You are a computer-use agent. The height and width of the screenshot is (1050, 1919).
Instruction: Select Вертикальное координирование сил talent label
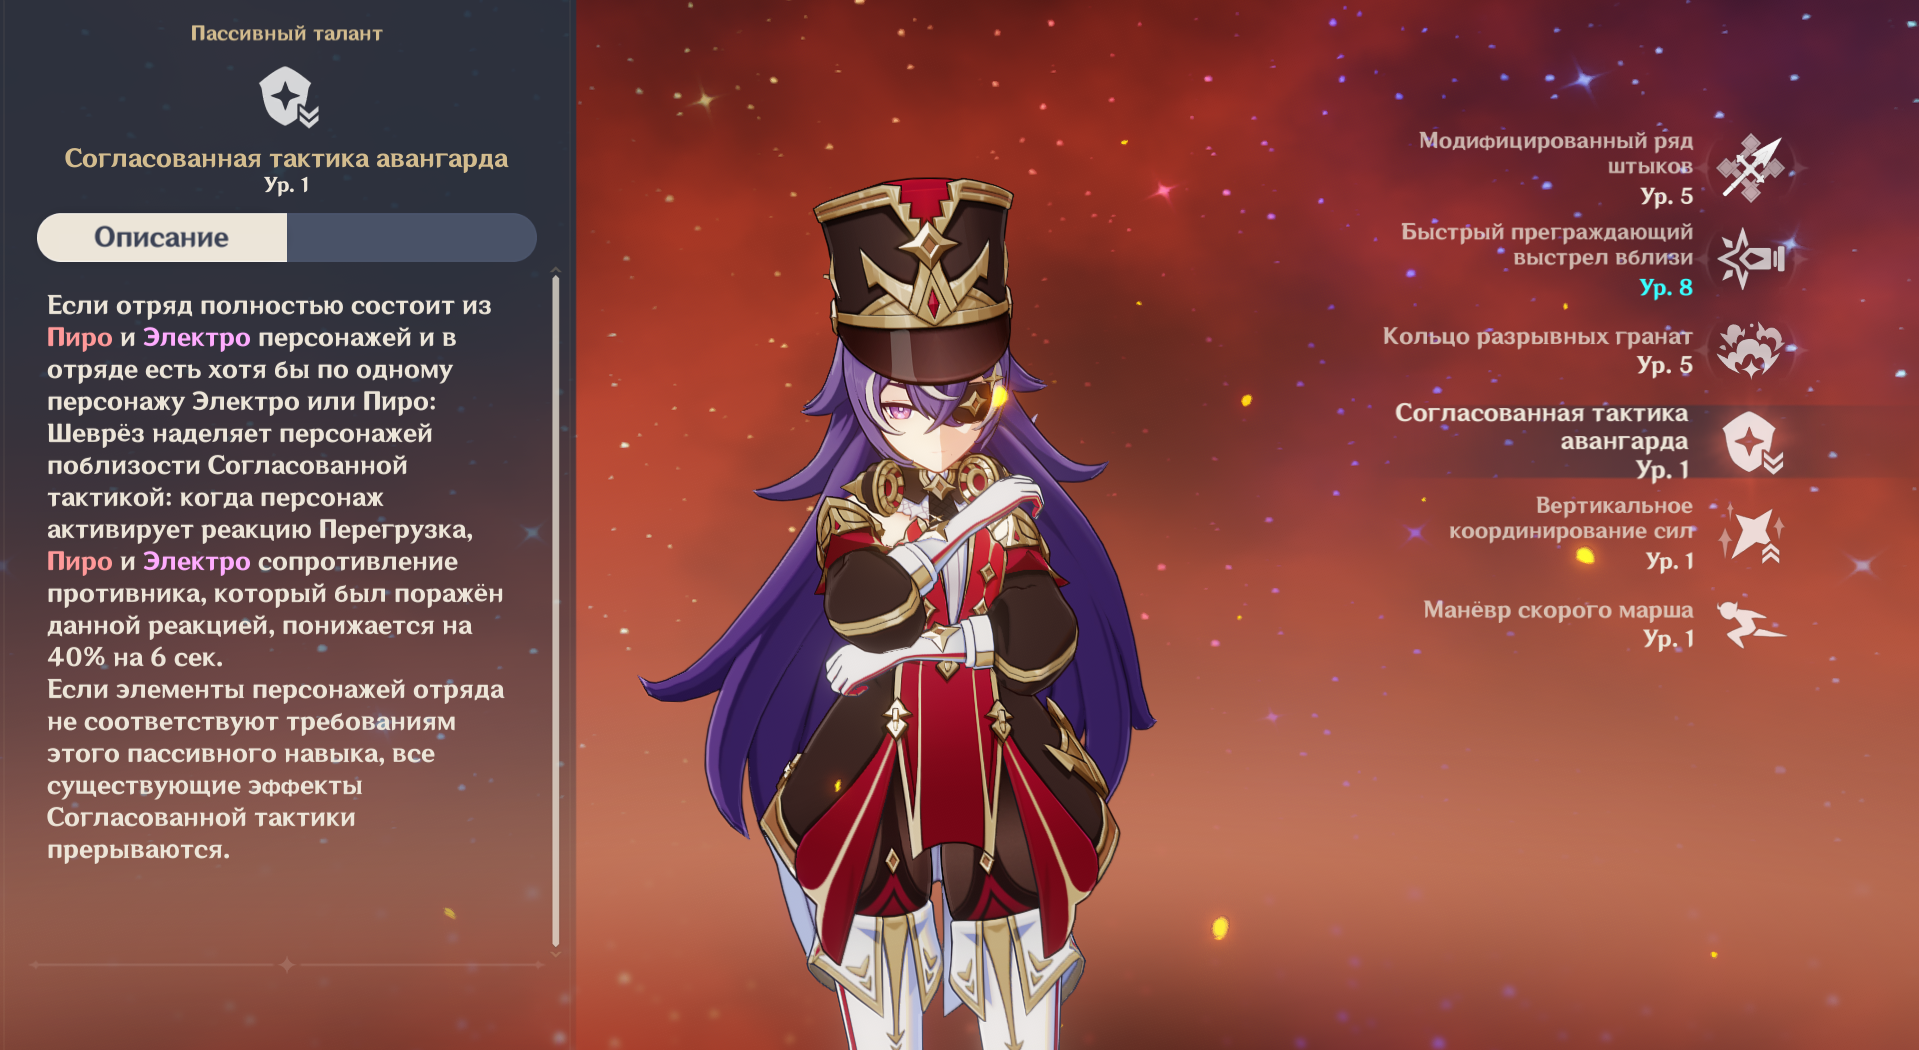[1571, 518]
